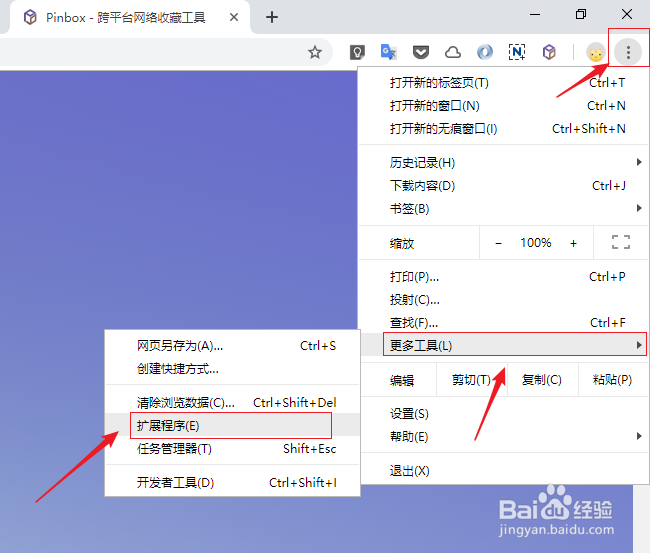
Task: Expand the 更多工具(L) submenu
Action: click(x=503, y=345)
